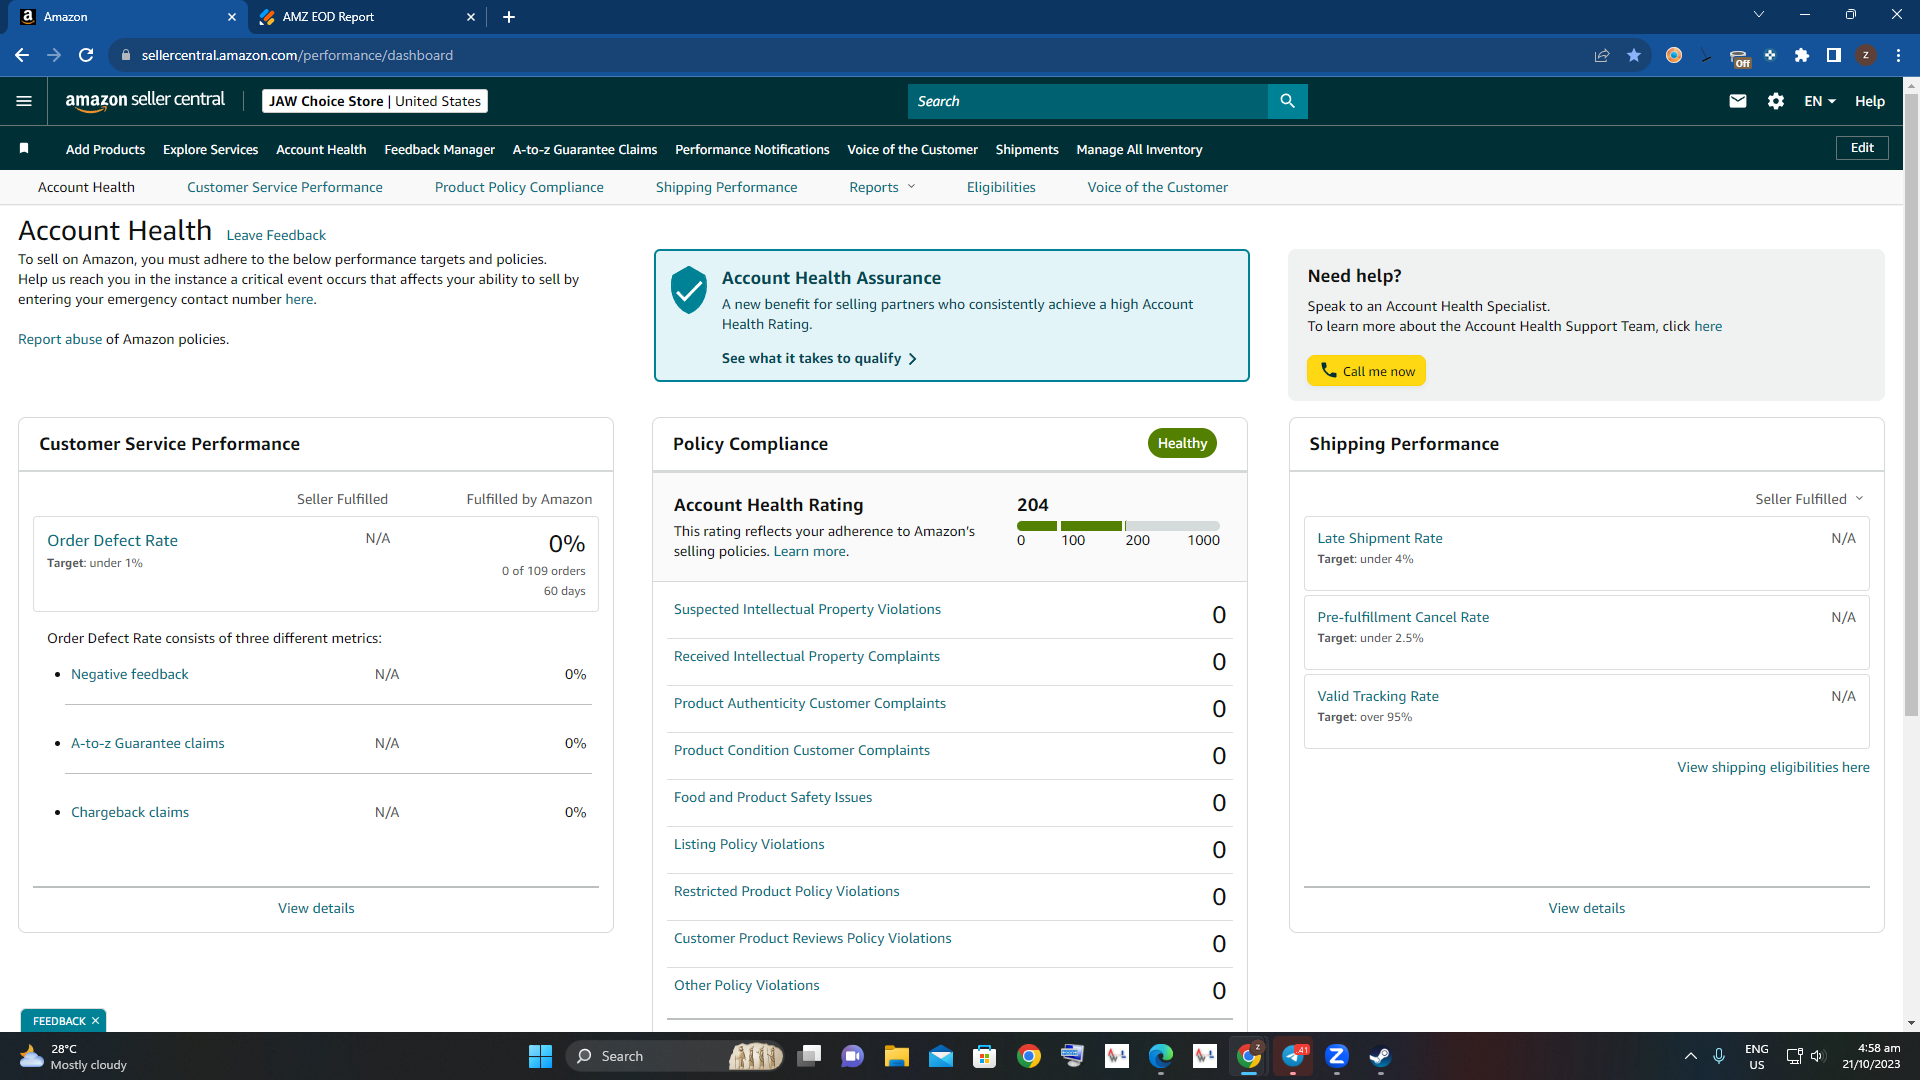1920x1080 pixels.
Task: Click the Report abuse link
Action: (60, 339)
